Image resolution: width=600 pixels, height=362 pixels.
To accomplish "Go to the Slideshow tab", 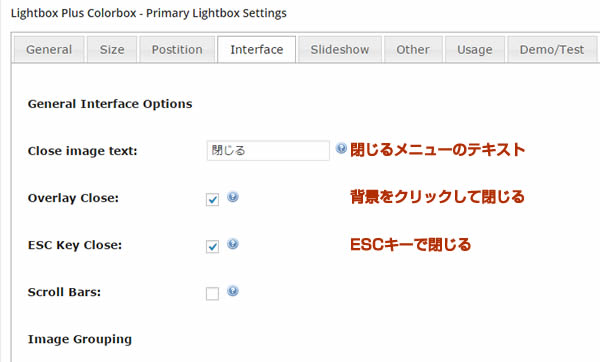I will 340,49.
